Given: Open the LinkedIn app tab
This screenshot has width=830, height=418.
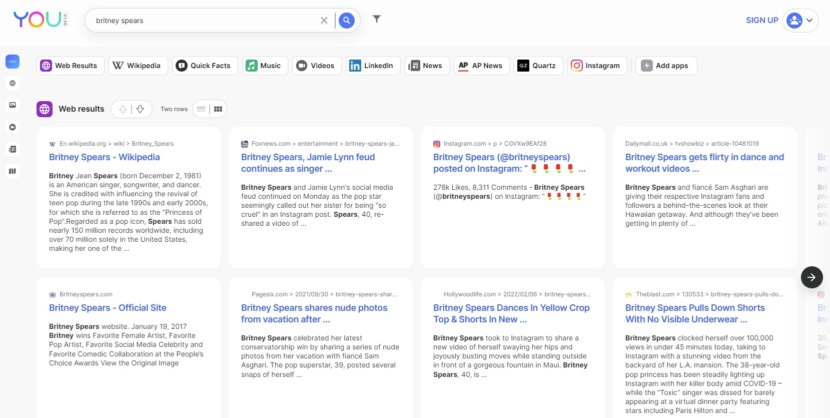Looking at the screenshot, I should [x=373, y=66].
